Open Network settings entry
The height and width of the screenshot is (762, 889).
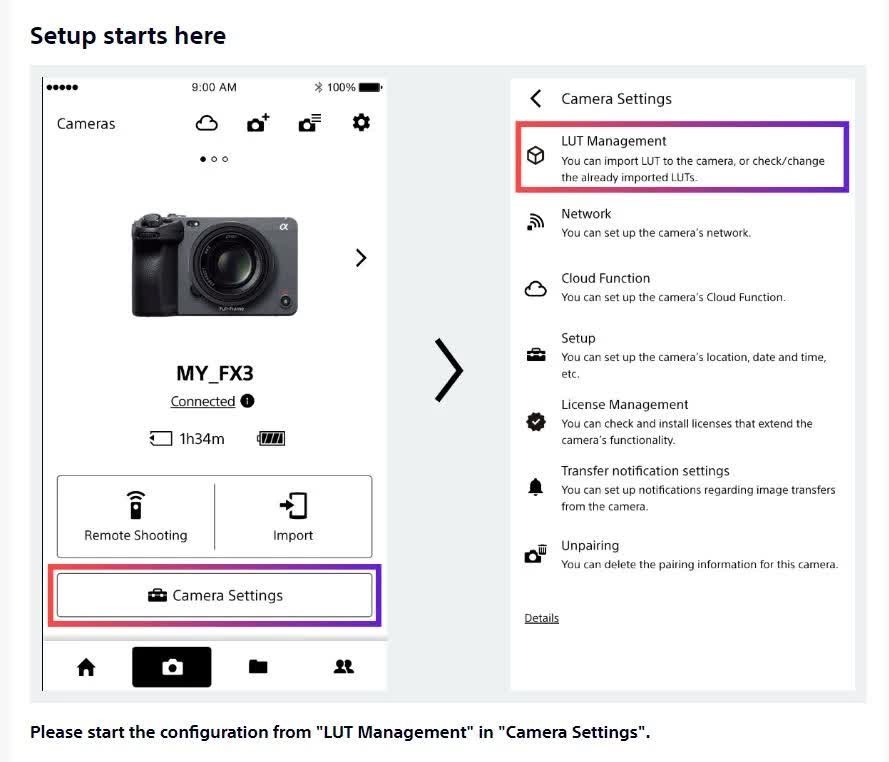pos(682,223)
